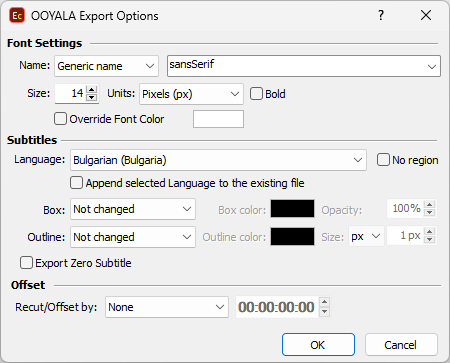
Task: Click the EZConvert app icon in title bar
Action: (17, 16)
